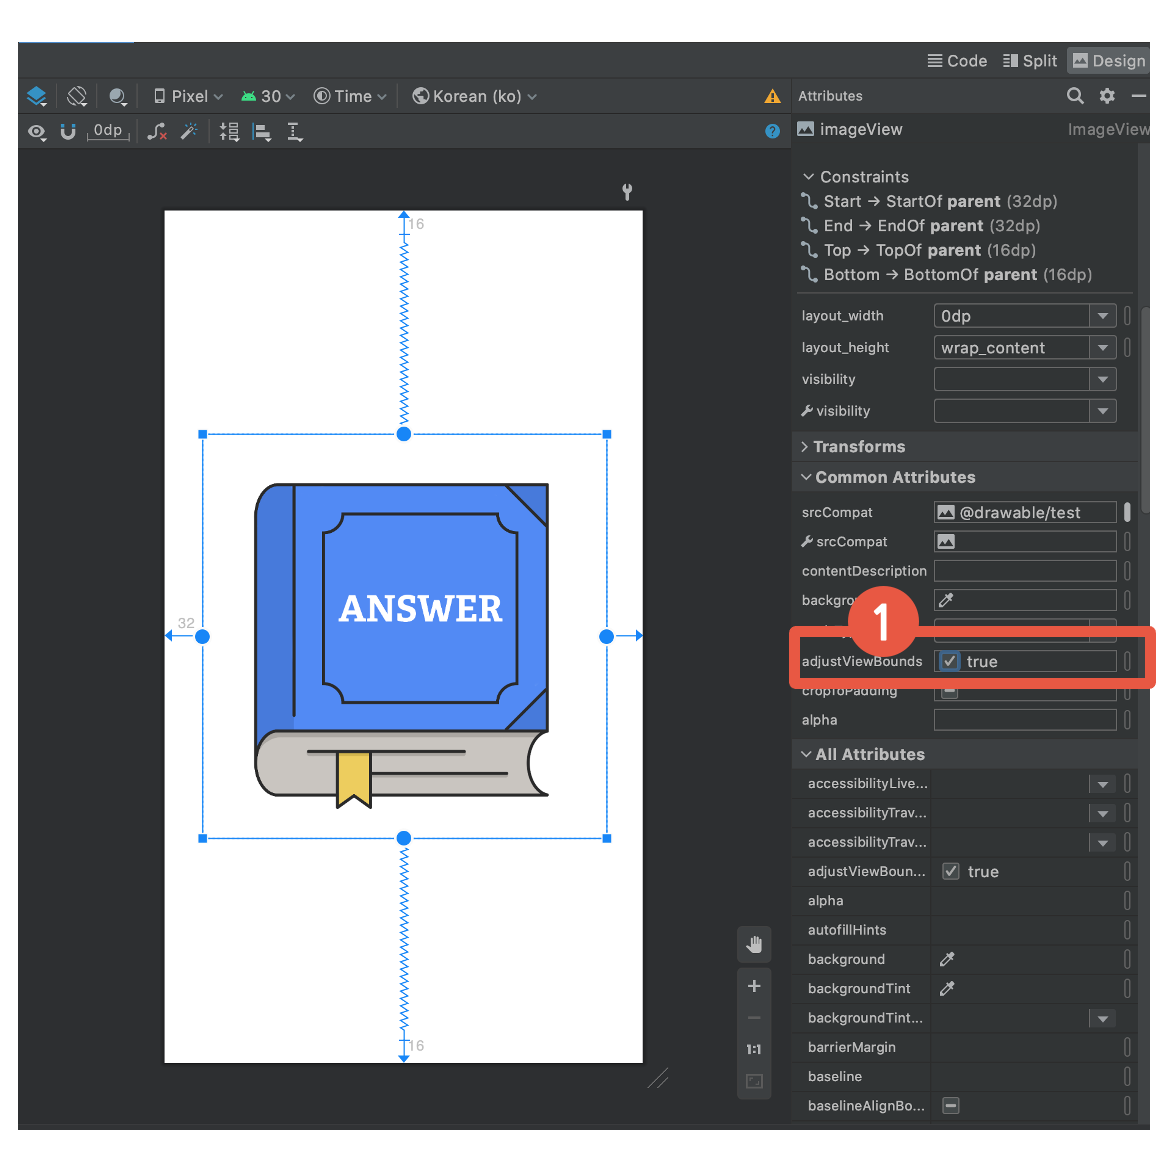This screenshot has width=1172, height=1174.
Task: Toggle adjustViewBounds checkbox in All Attributes
Action: [x=951, y=872]
